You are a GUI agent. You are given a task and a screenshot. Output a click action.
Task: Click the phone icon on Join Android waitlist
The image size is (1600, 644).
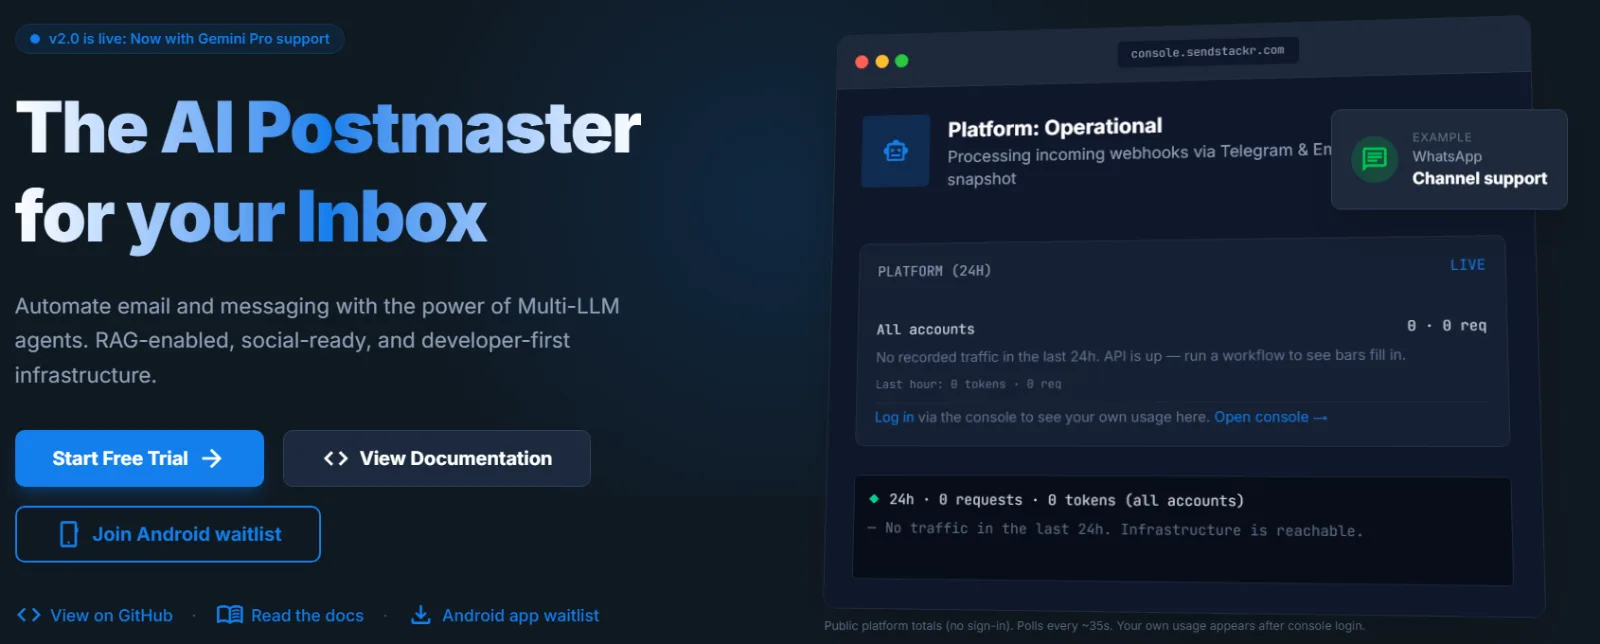coord(69,534)
